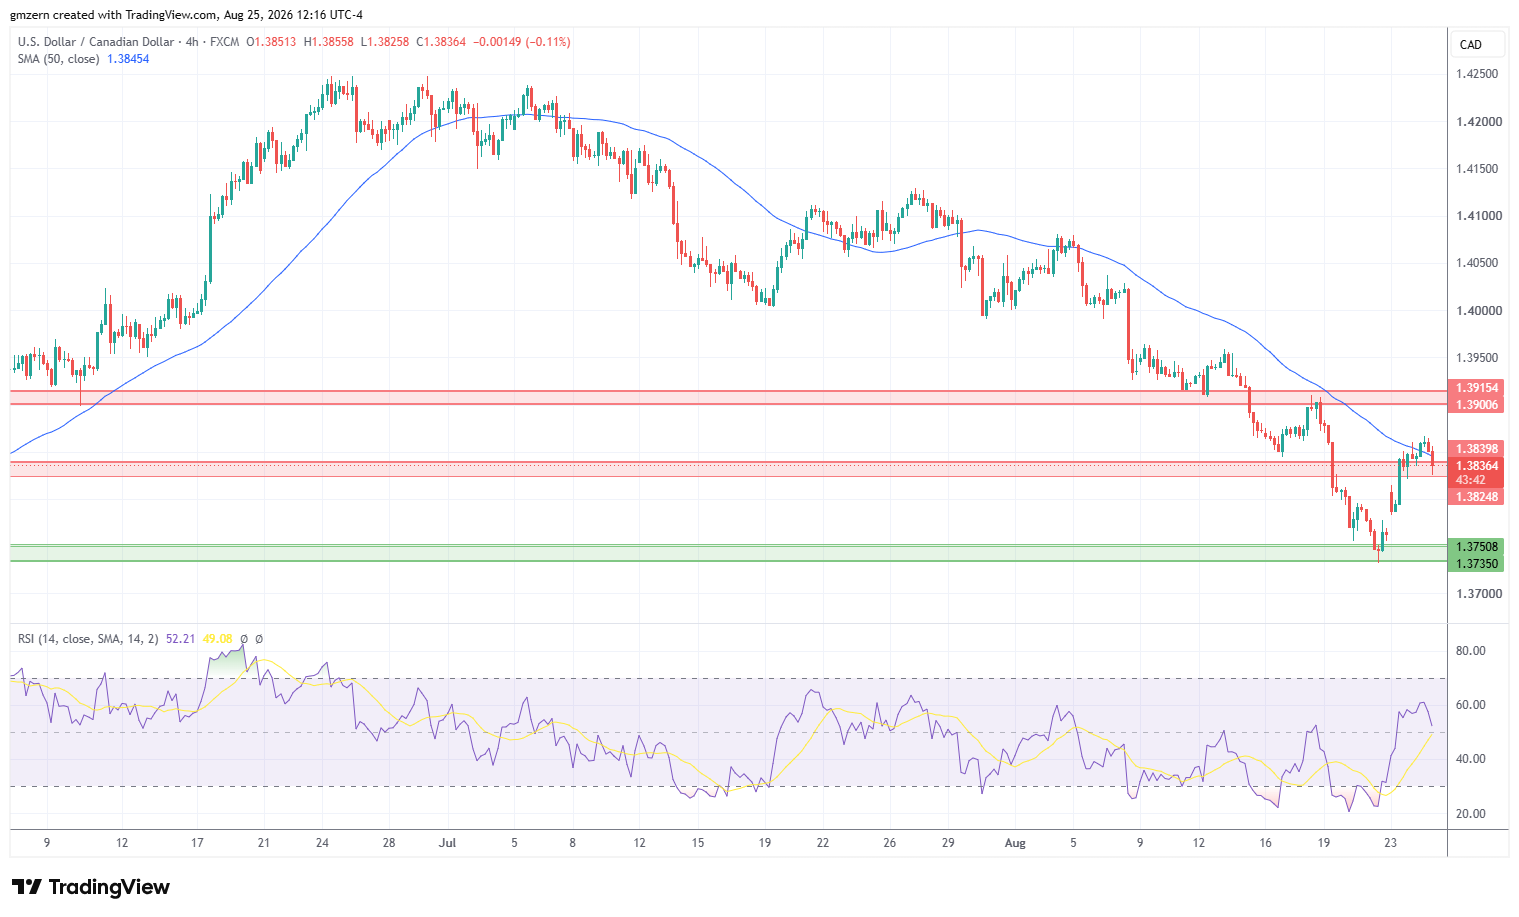Click the candle countdown timer 43:42
This screenshot has height=917, width=1519.
1469,480
